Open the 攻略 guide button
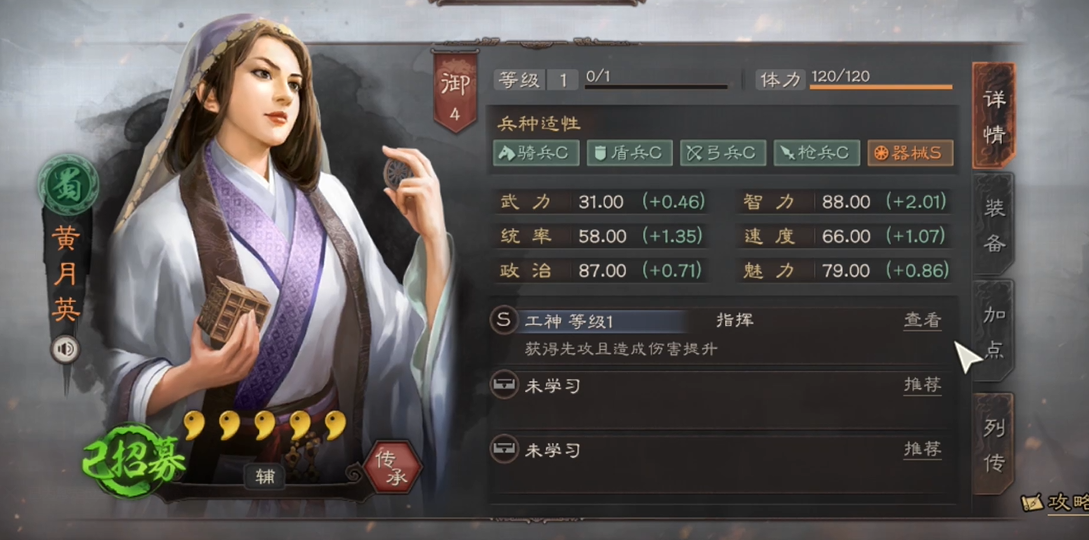The image size is (1089, 540). point(1056,503)
